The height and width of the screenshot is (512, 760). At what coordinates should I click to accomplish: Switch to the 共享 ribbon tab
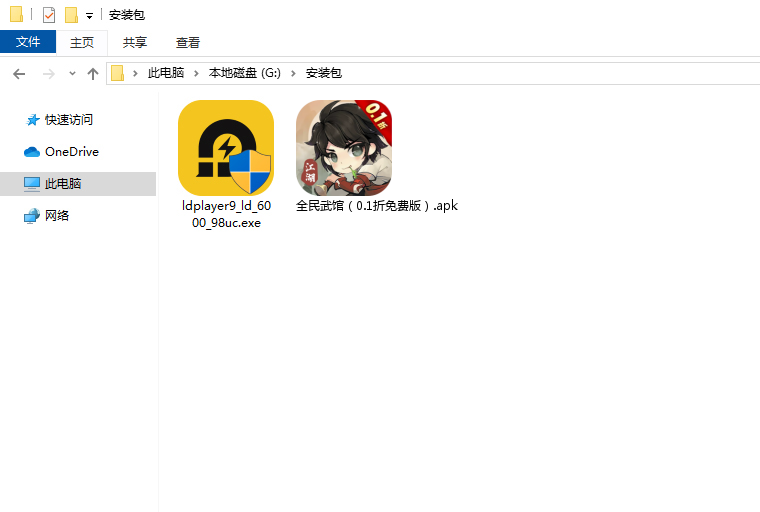pyautogui.click(x=134, y=43)
